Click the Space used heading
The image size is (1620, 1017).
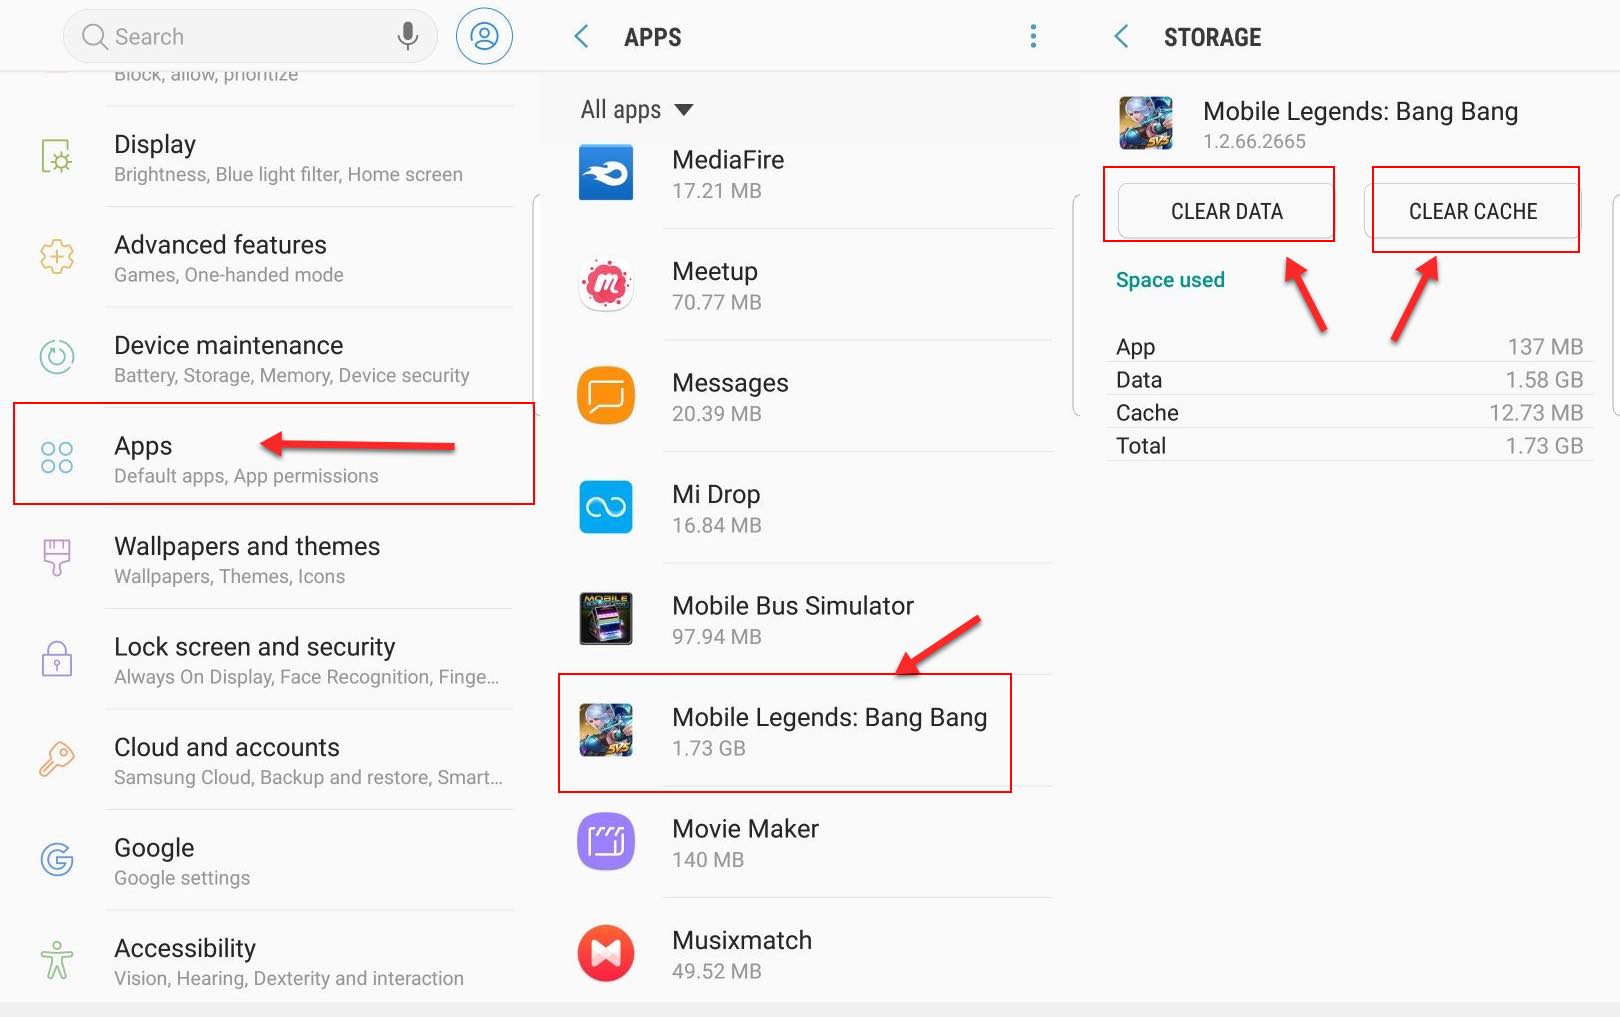pos(1170,280)
